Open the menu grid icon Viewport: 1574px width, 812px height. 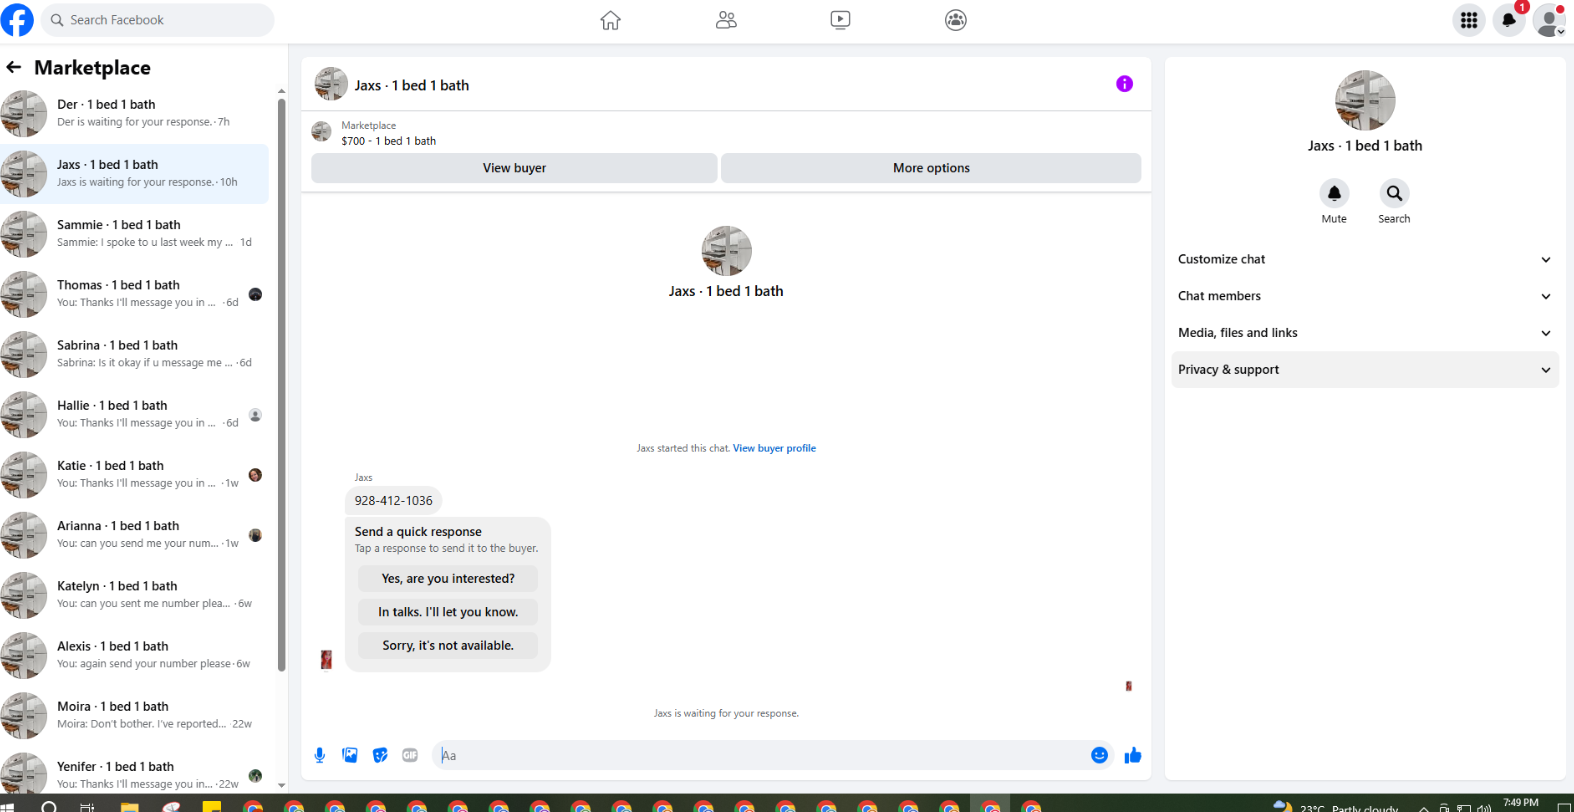tap(1469, 20)
